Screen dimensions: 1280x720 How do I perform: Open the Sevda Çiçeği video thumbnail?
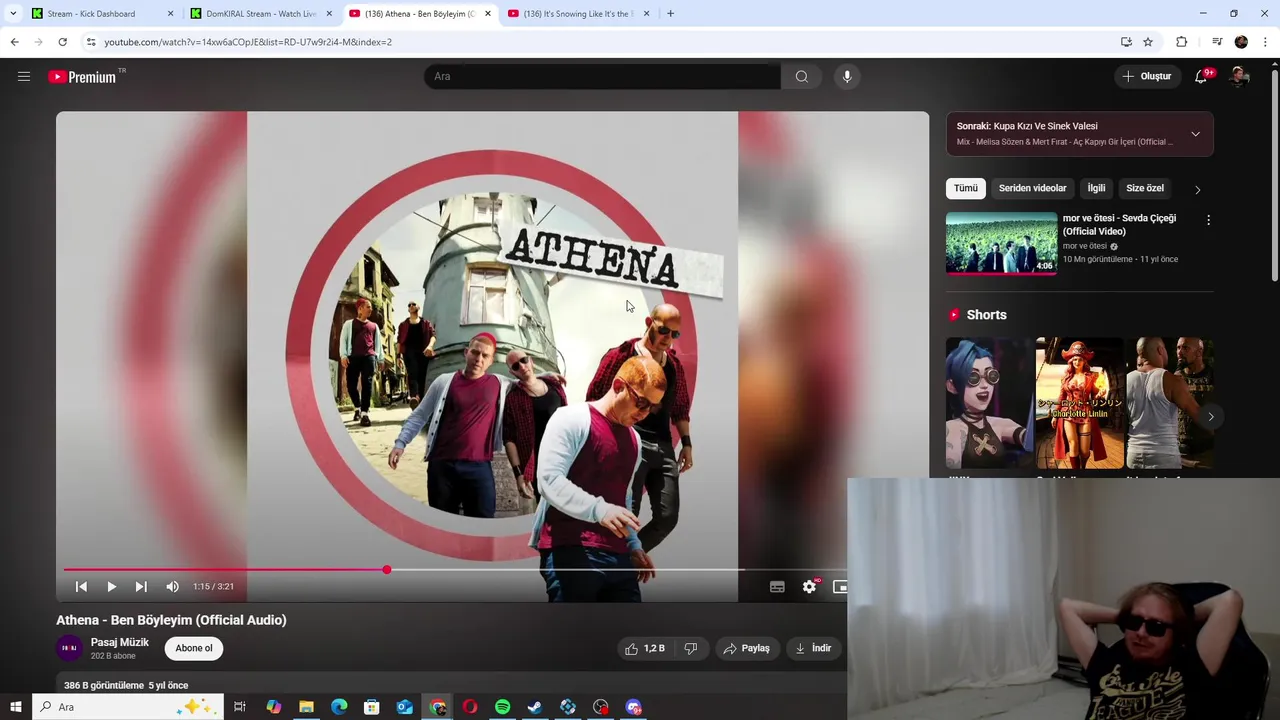[x=1001, y=243]
